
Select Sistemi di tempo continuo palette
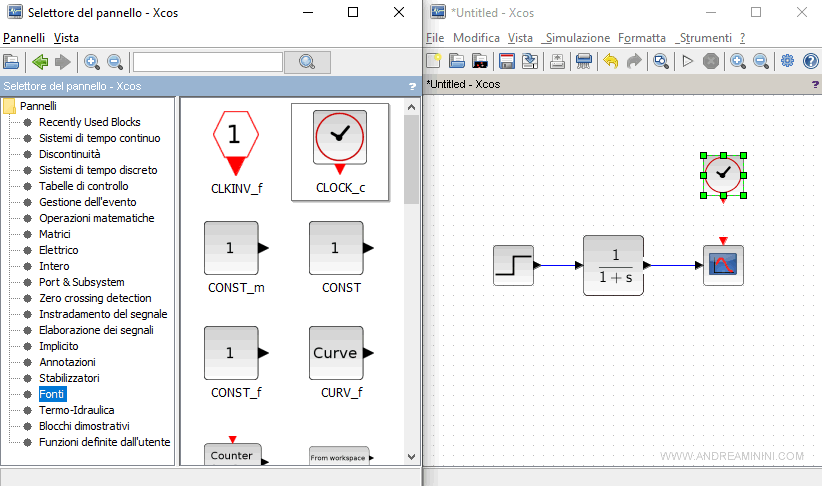click(x=100, y=138)
